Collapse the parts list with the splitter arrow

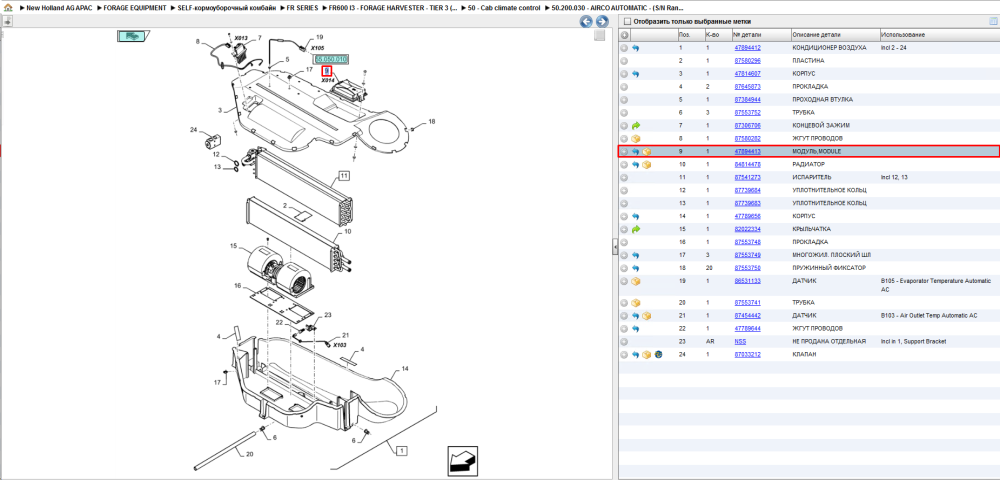615,245
